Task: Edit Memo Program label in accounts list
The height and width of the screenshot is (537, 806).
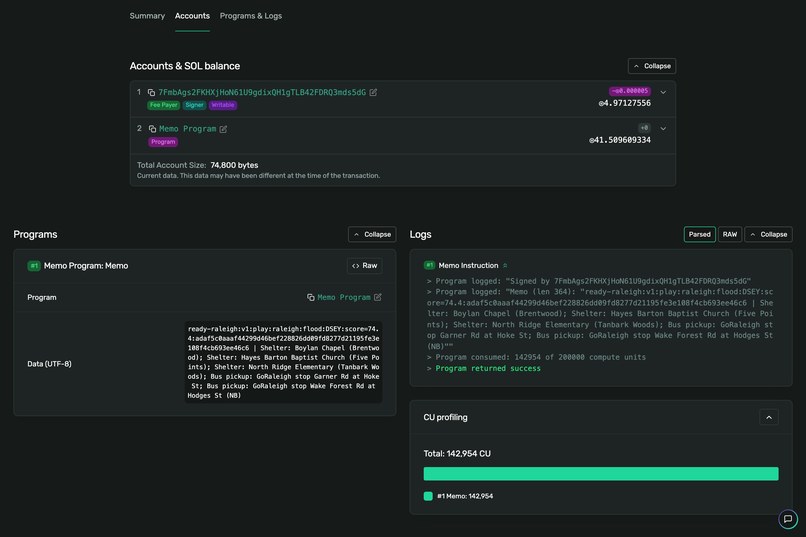Action: pos(223,129)
